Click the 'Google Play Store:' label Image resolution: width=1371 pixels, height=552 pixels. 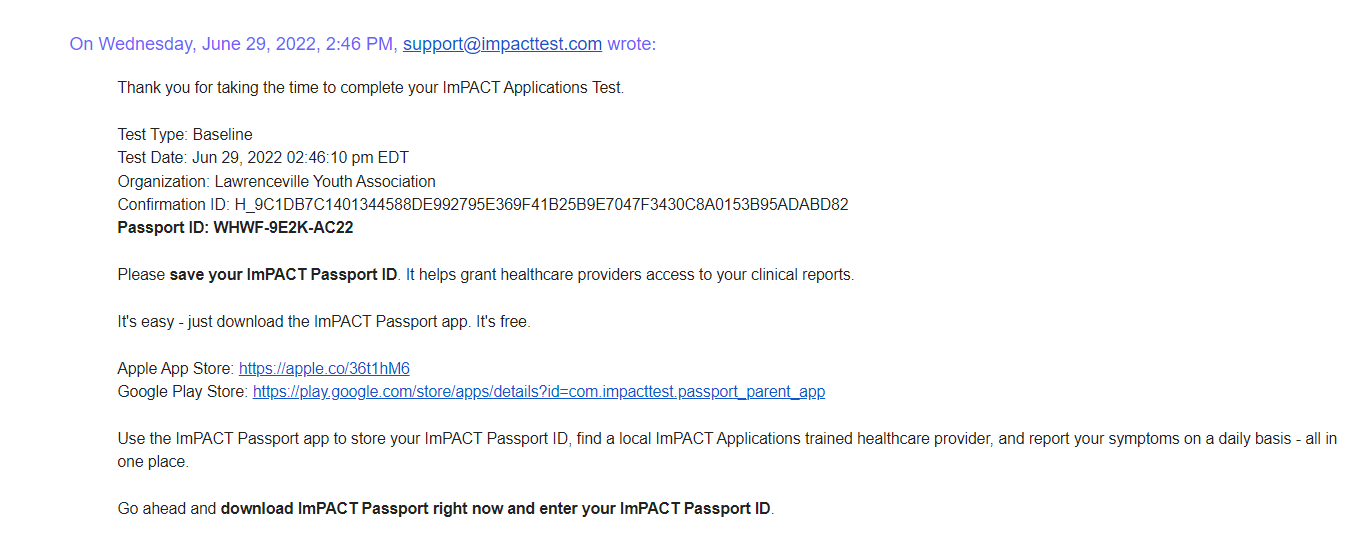pyautogui.click(x=183, y=392)
